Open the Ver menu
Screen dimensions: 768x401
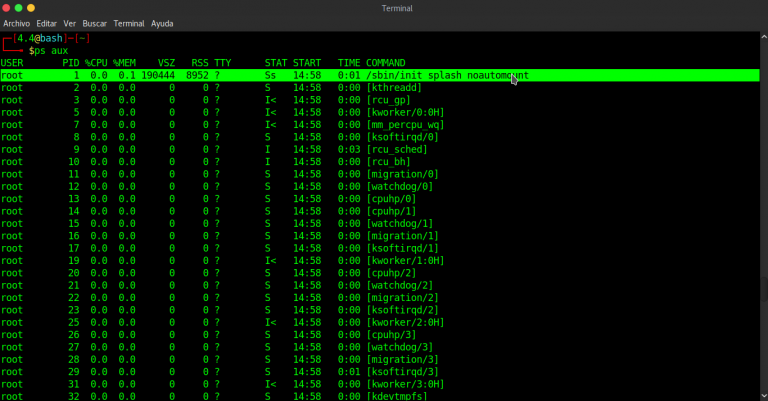pyautogui.click(x=69, y=22)
